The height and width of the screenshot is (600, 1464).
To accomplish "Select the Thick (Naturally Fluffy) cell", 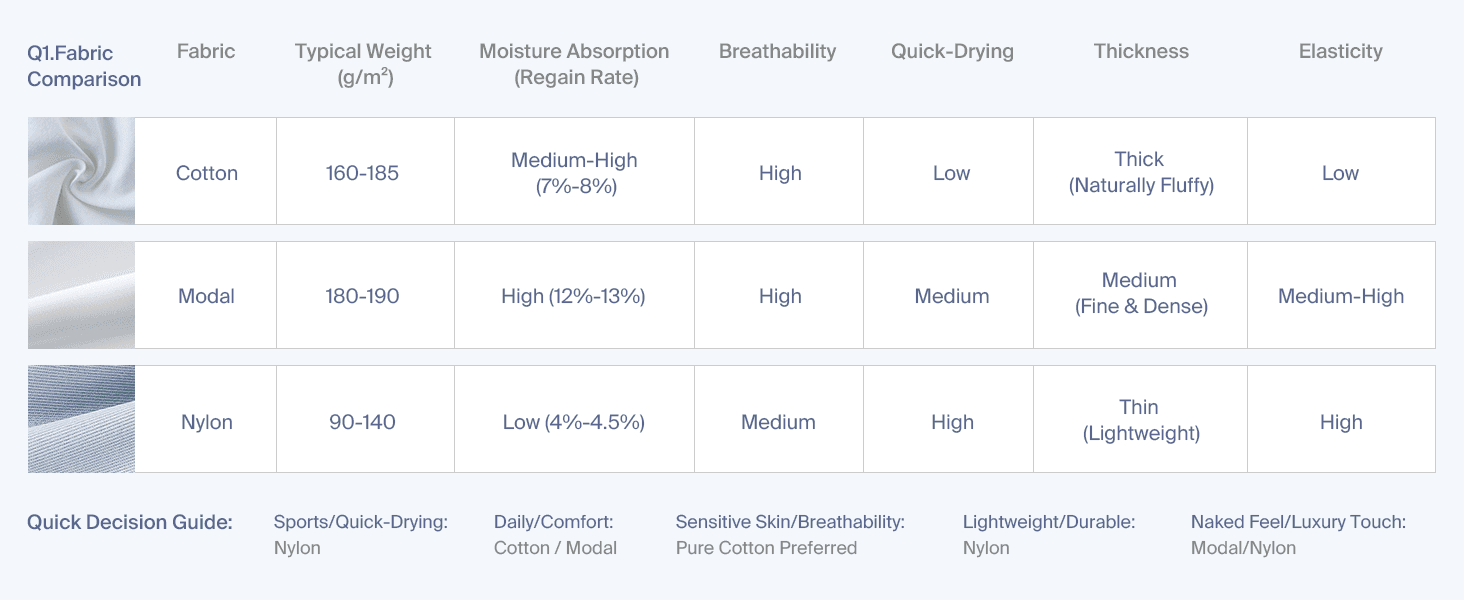I will (x=1140, y=171).
